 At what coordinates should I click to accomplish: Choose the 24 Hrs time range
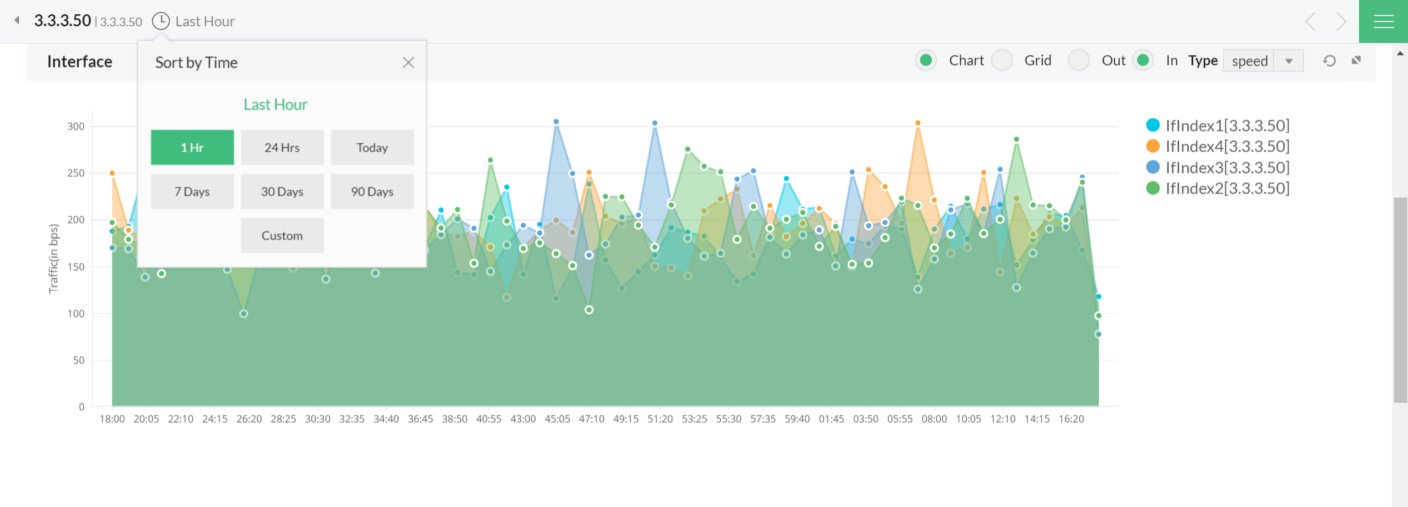tap(282, 147)
